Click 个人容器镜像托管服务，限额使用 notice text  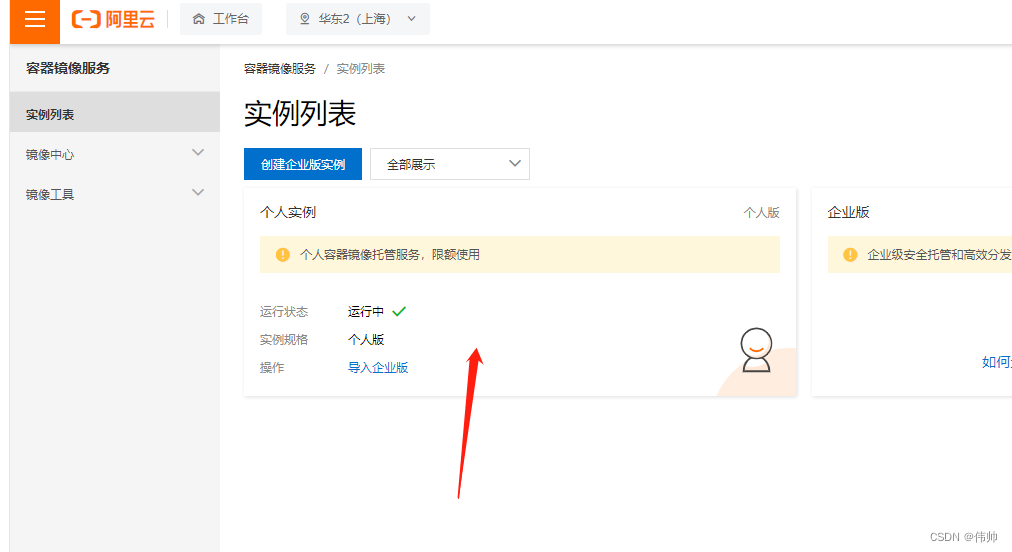(x=390, y=255)
